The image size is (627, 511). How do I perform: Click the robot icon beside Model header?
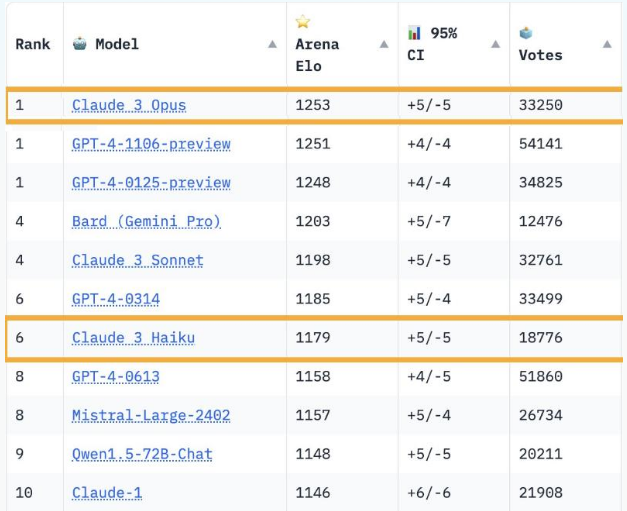pyautogui.click(x=80, y=43)
